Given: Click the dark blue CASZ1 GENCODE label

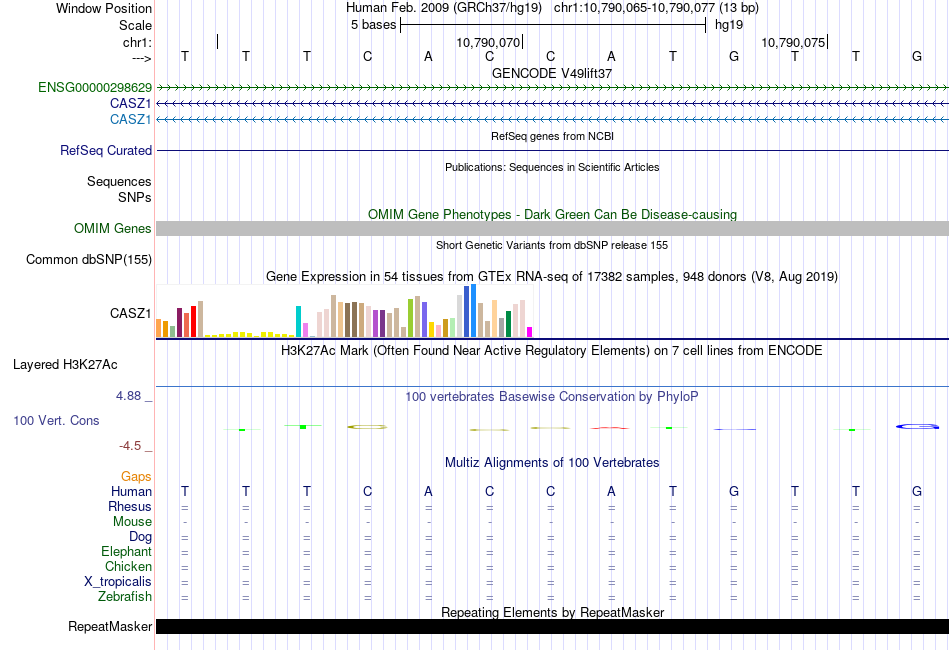Looking at the screenshot, I should coord(130,104).
